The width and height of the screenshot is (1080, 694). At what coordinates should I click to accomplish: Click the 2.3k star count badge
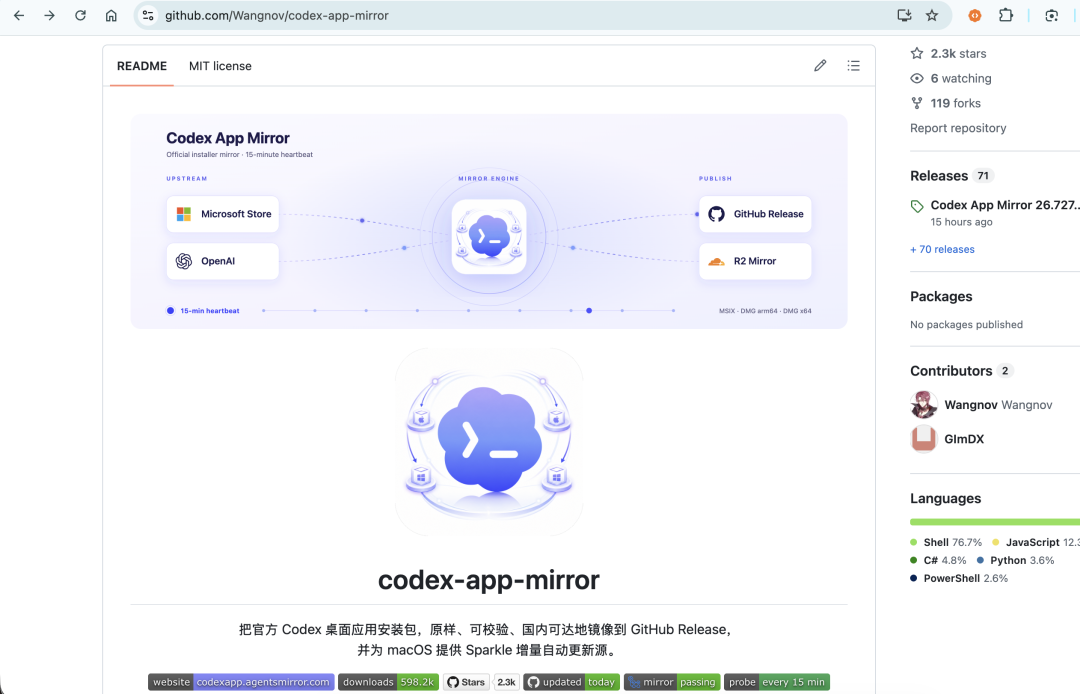click(506, 682)
